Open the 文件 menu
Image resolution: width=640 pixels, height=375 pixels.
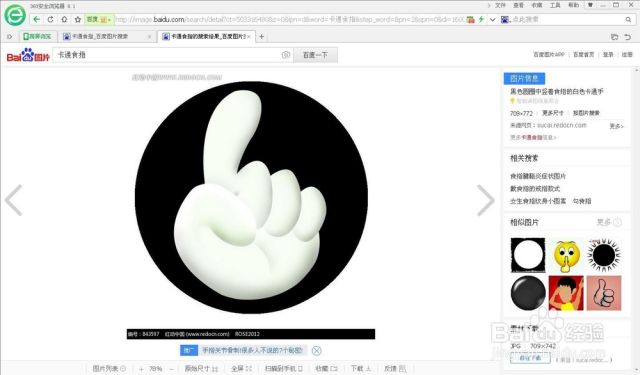click(x=500, y=5)
